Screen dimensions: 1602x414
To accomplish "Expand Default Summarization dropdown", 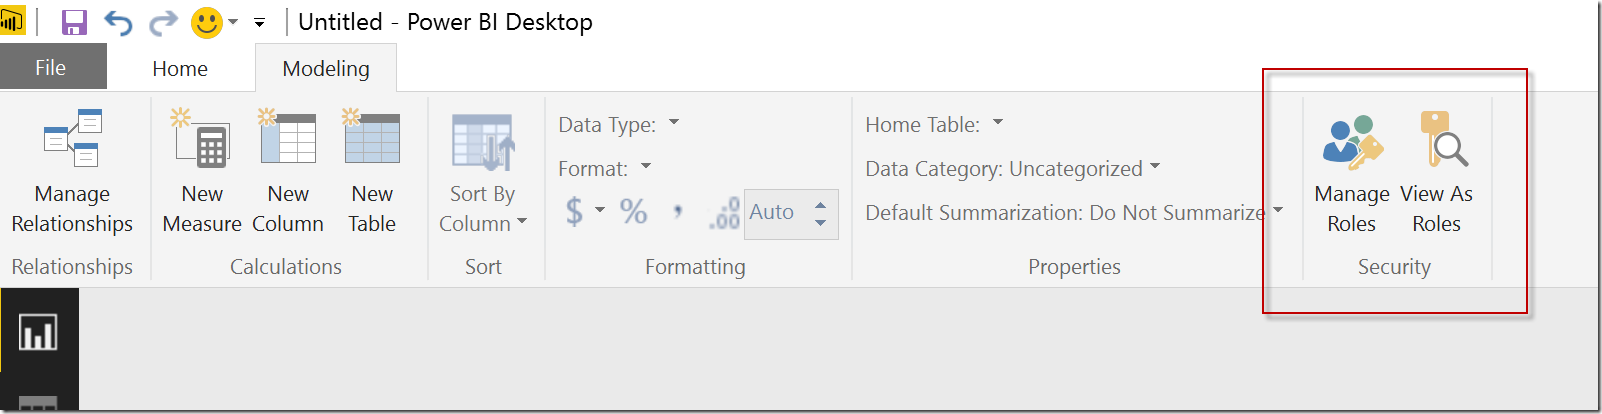I will pyautogui.click(x=1074, y=213).
